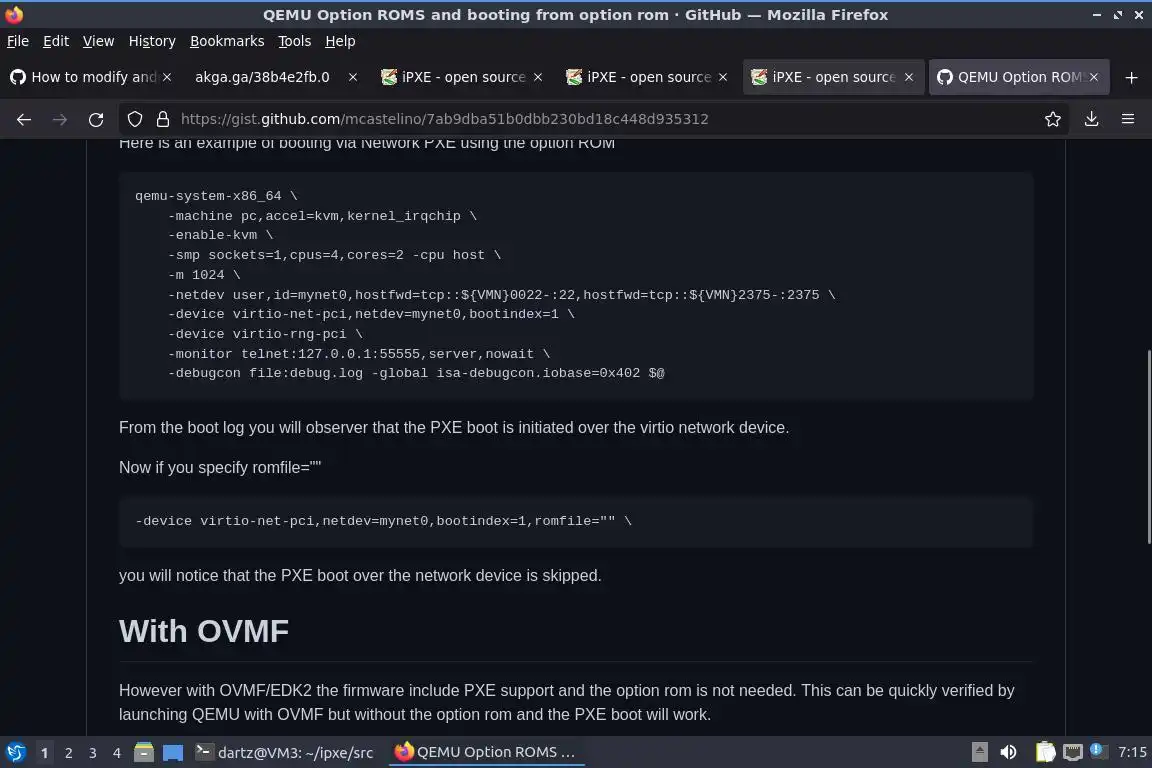Close the QEMU Option ROMS tab
Screen dimensions: 1152x768
tap(1094, 77)
